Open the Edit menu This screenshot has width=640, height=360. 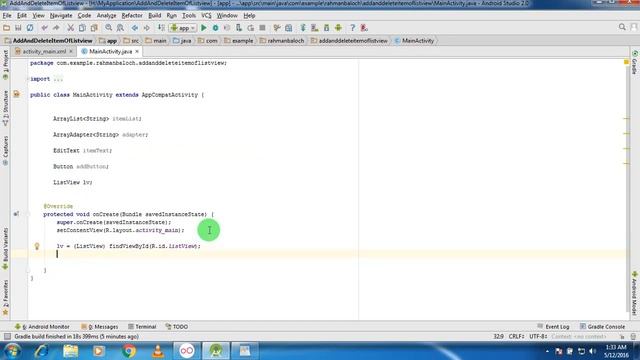click(x=22, y=16)
